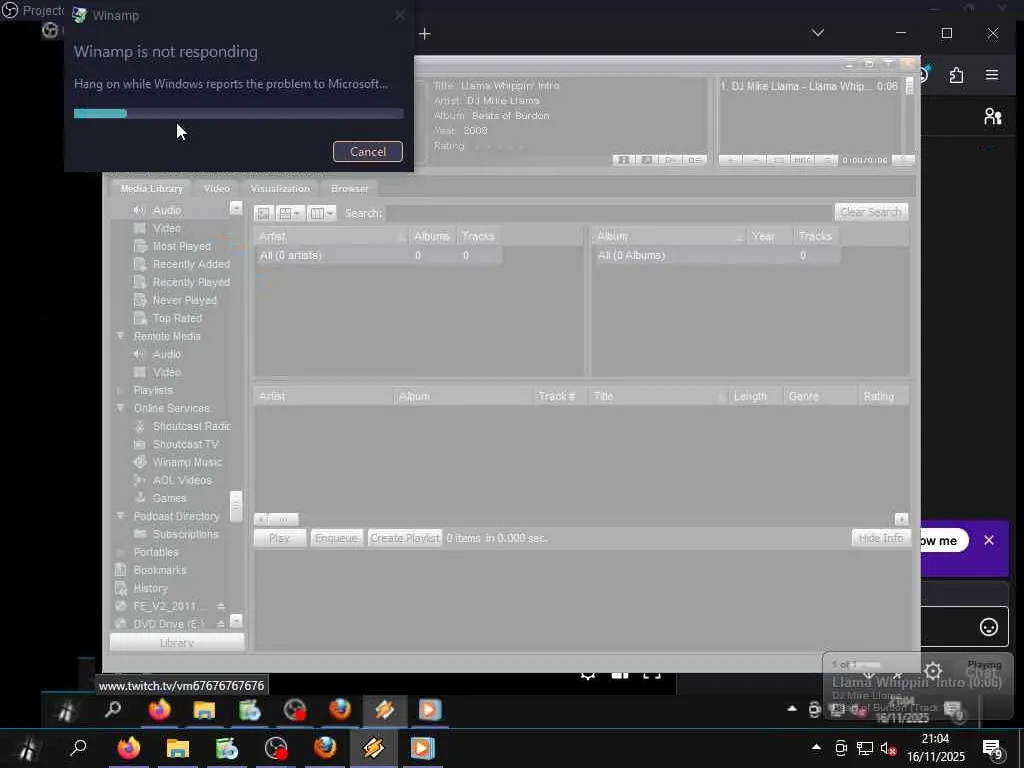Click muted volume icon in main system tray

(888, 748)
